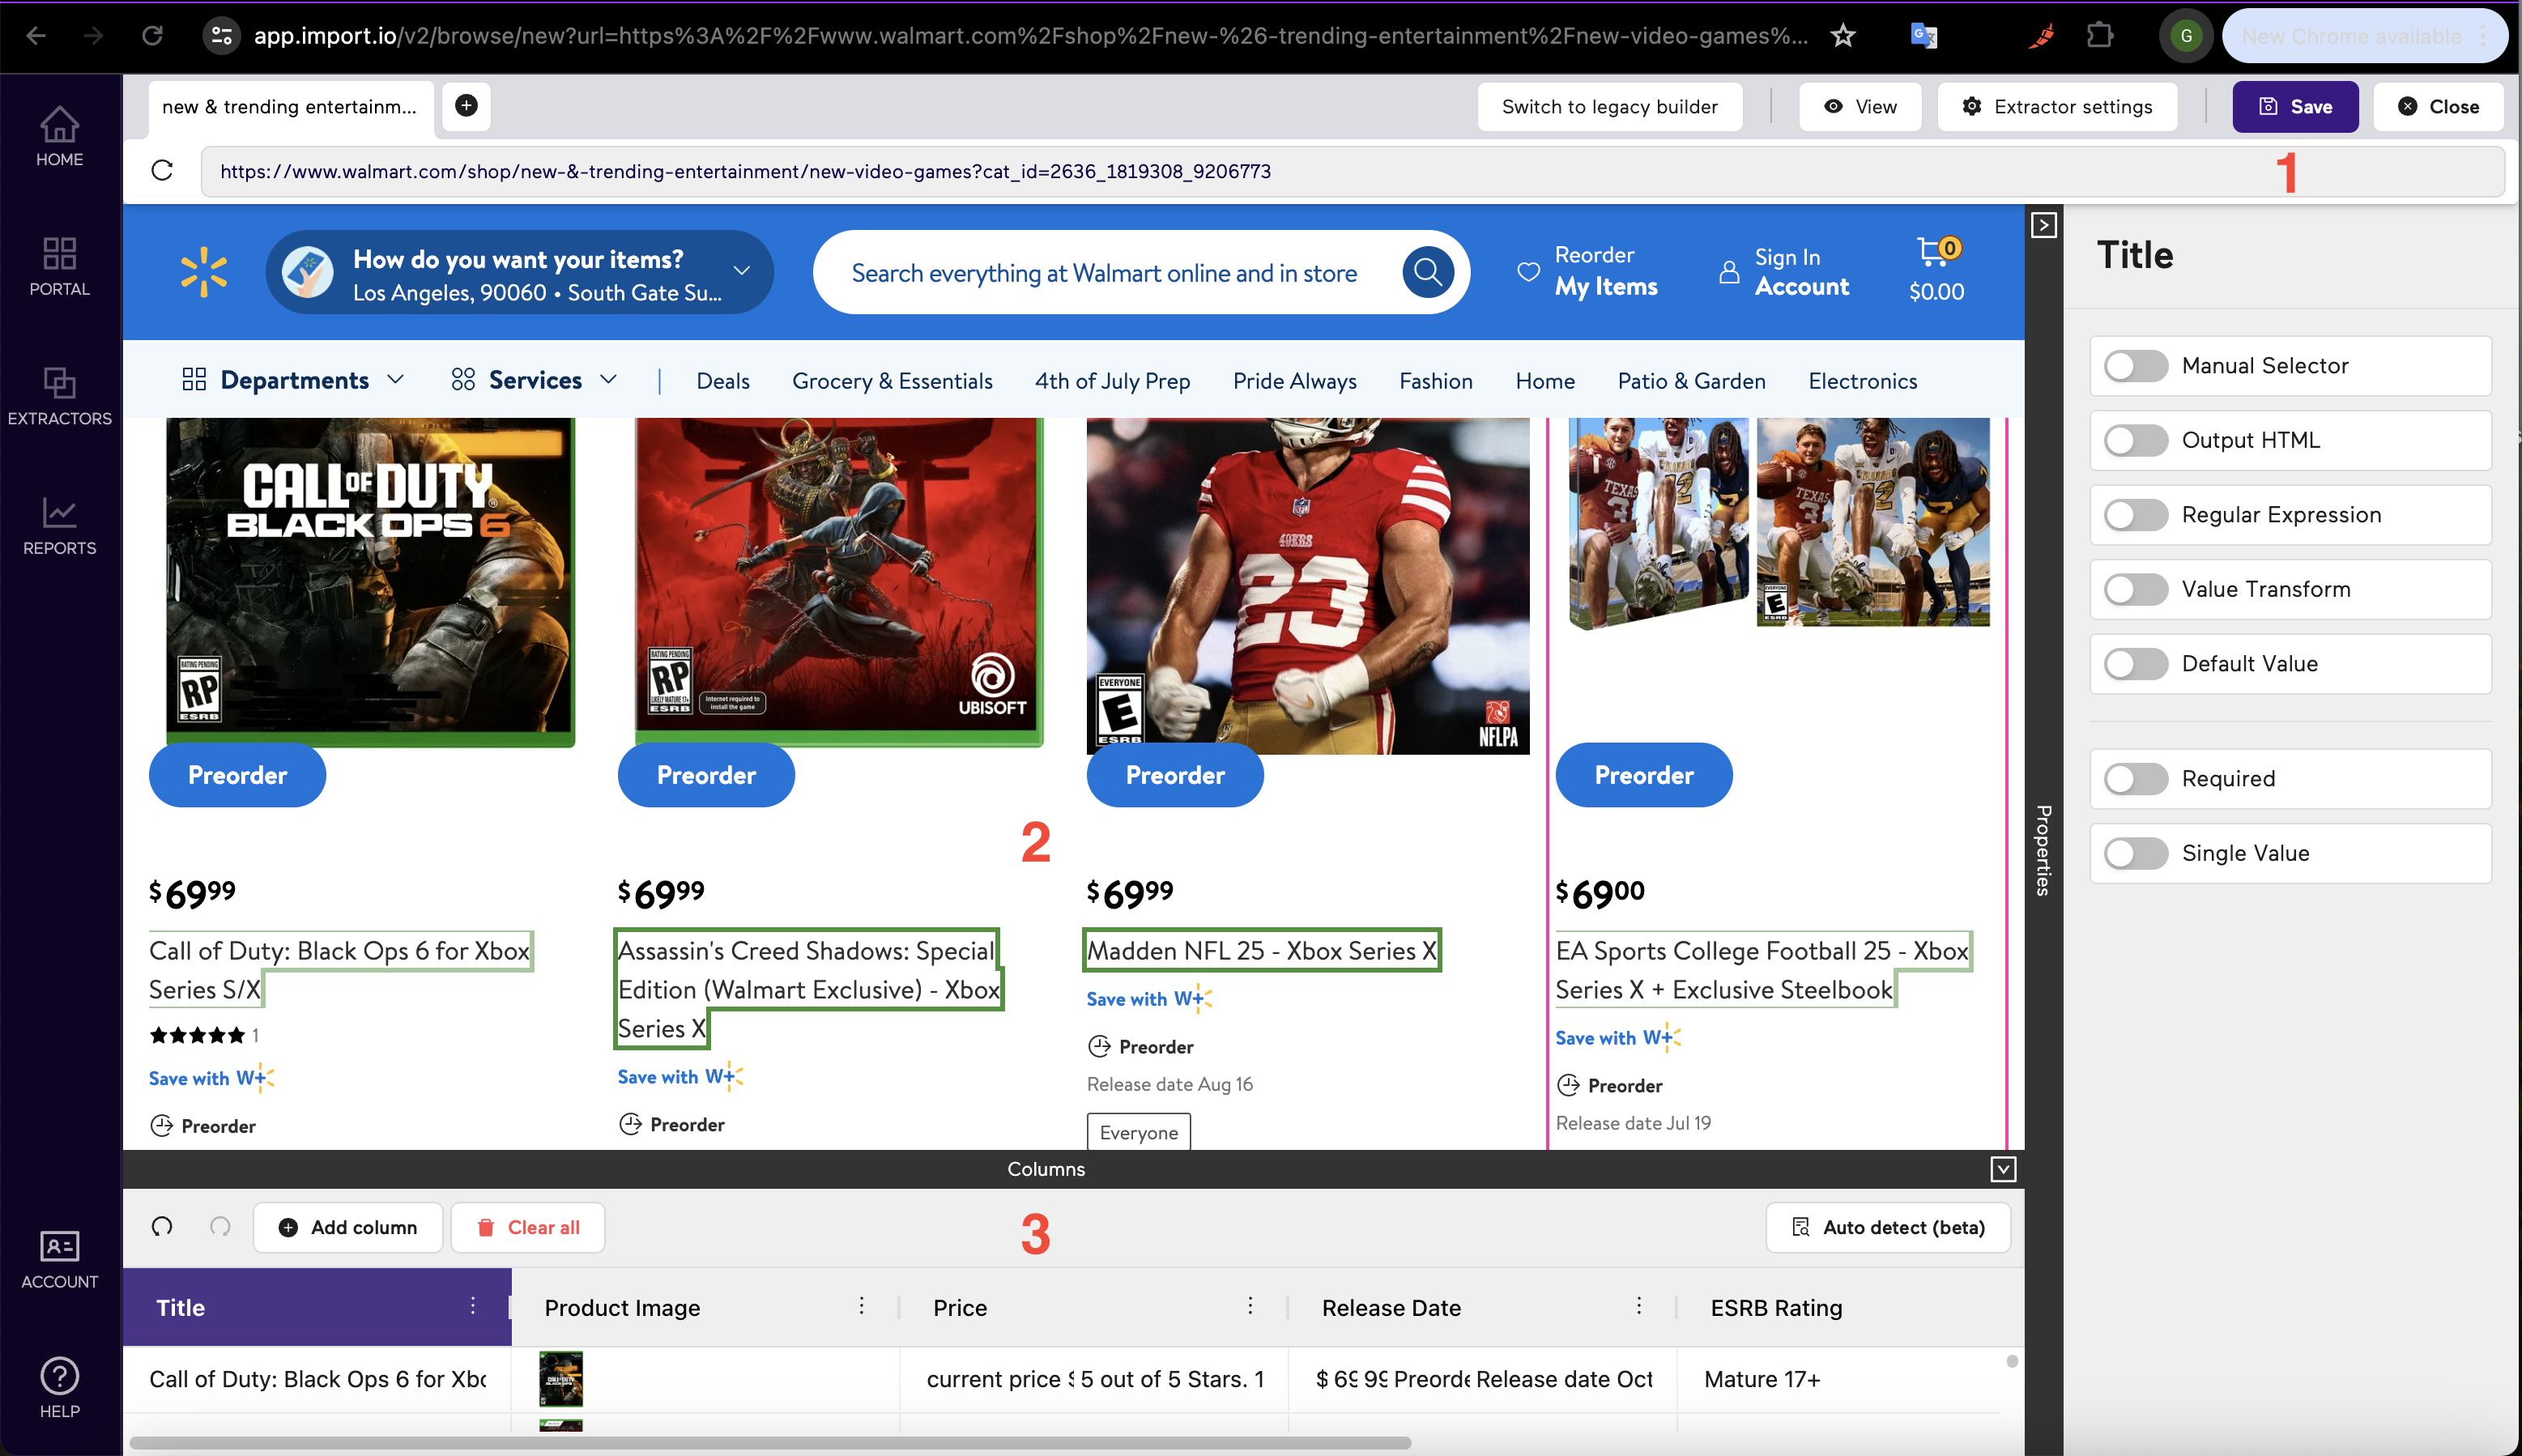Clear all columns
The height and width of the screenshot is (1456, 2522).
tap(528, 1227)
